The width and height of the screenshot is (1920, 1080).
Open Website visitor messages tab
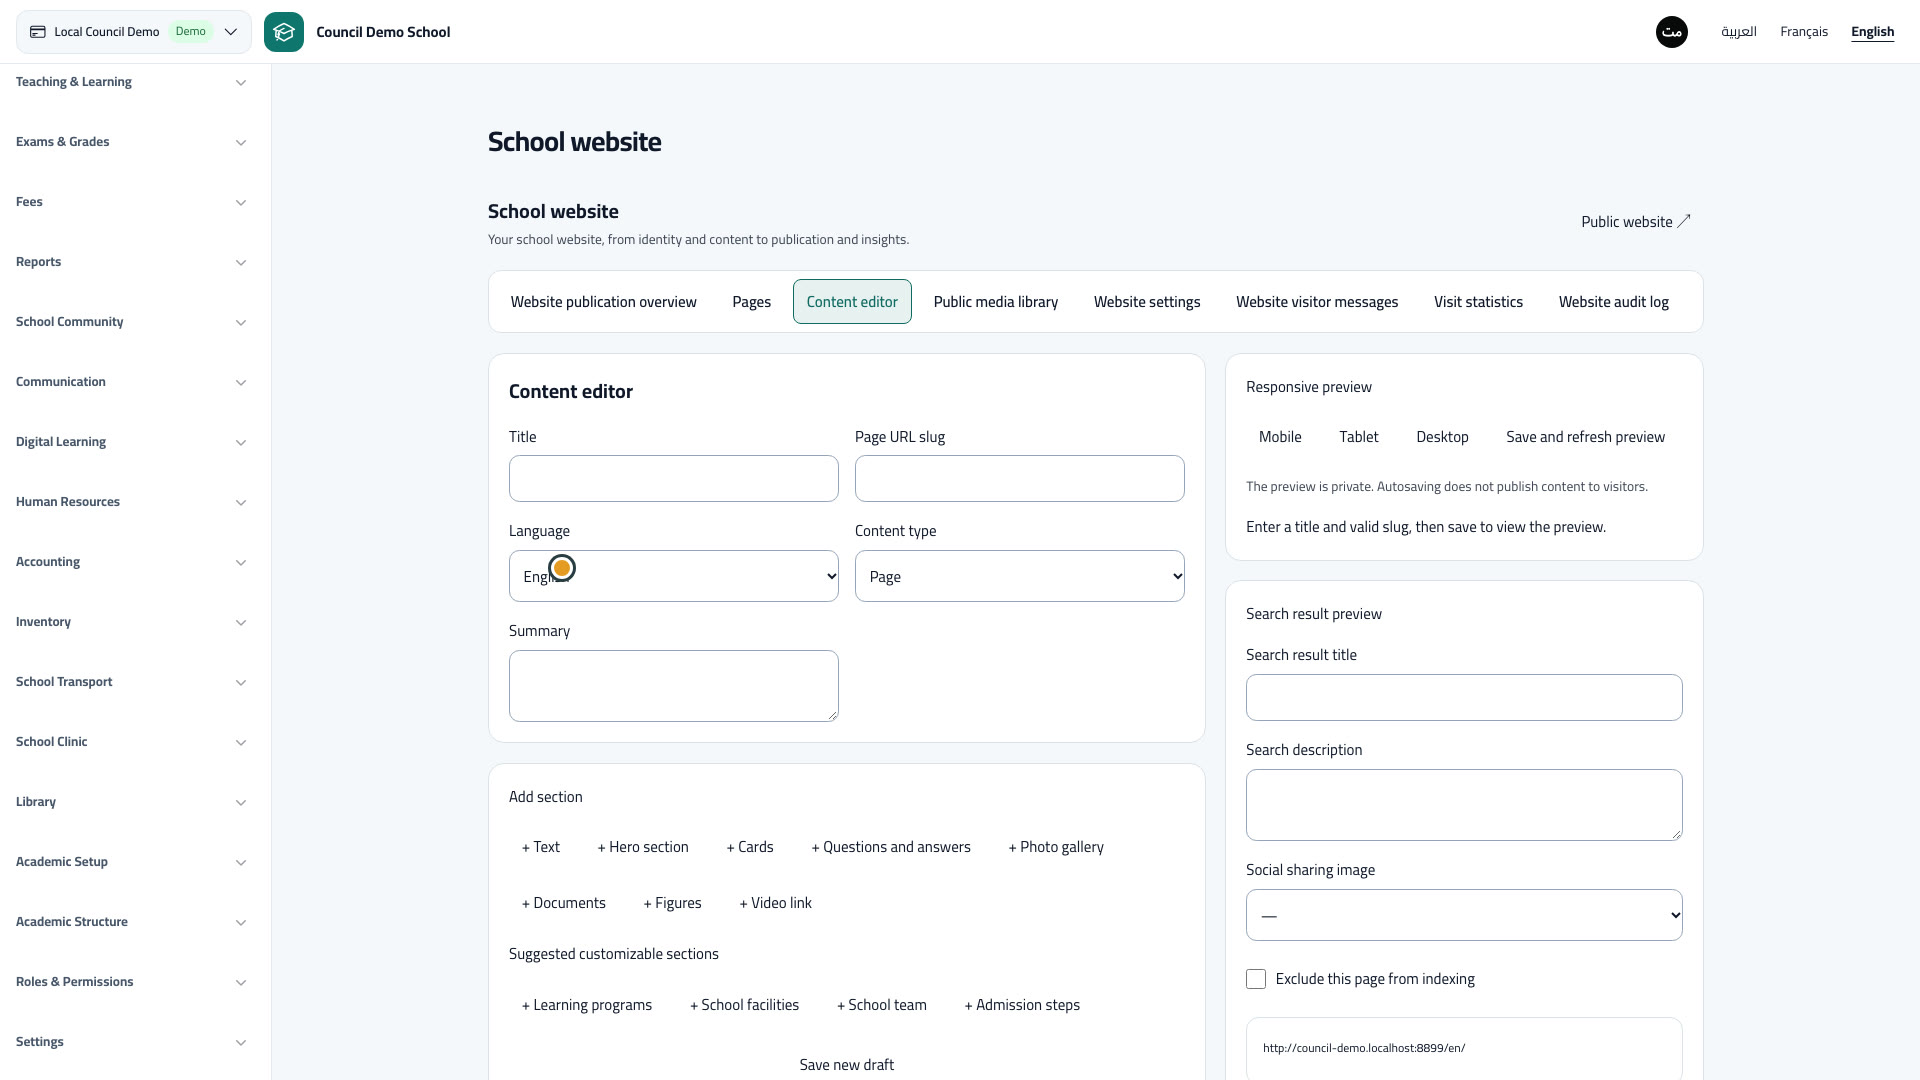pyautogui.click(x=1317, y=302)
